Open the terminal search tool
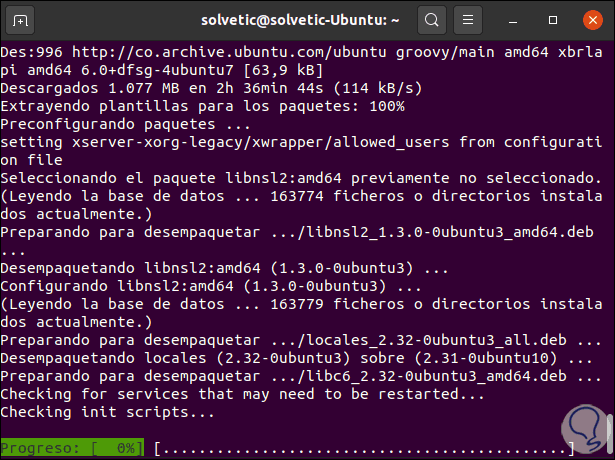 (x=432, y=20)
